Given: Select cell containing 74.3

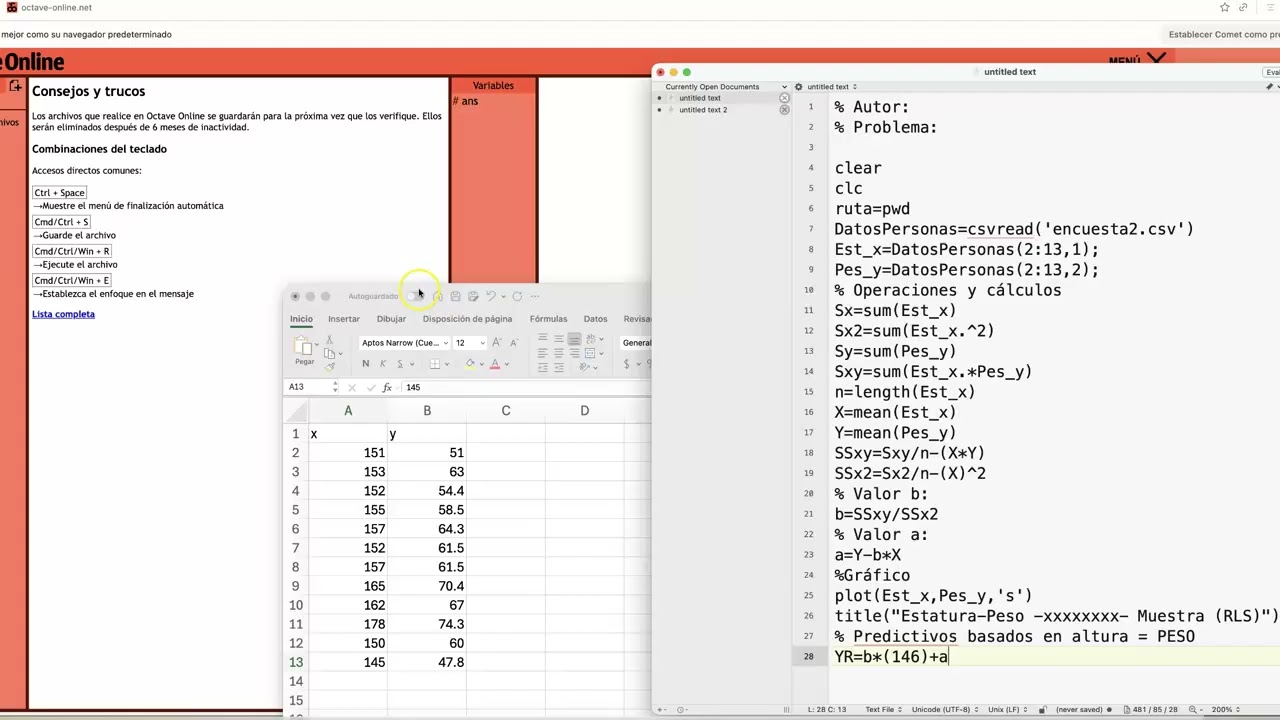Looking at the screenshot, I should pyautogui.click(x=427, y=624).
